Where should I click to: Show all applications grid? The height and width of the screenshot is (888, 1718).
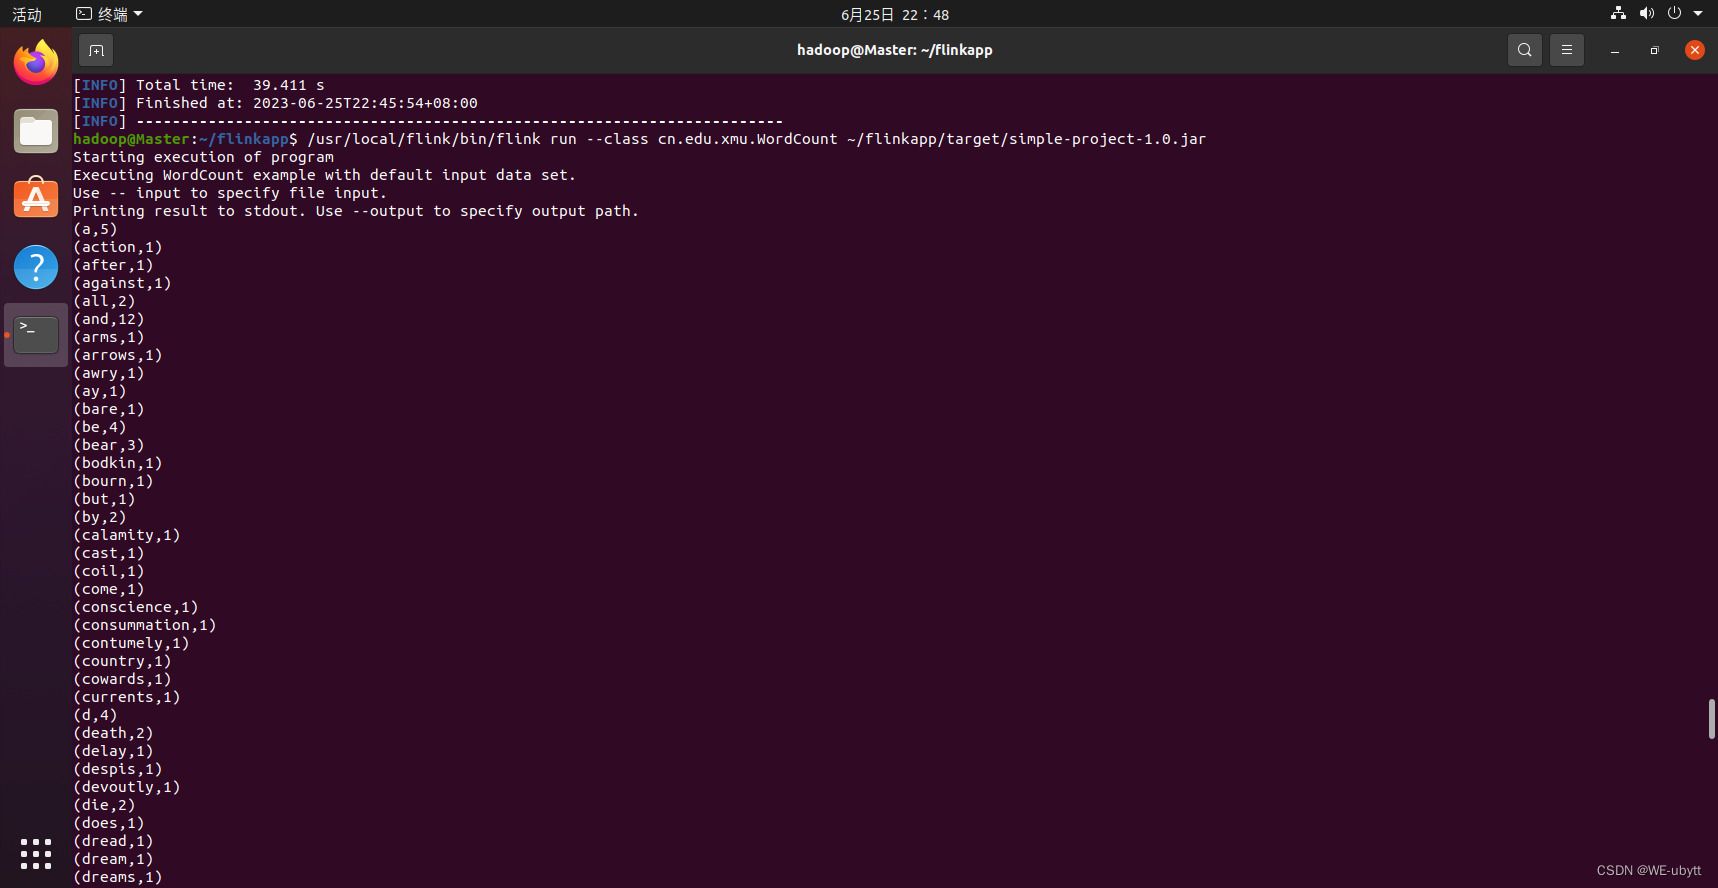(36, 853)
